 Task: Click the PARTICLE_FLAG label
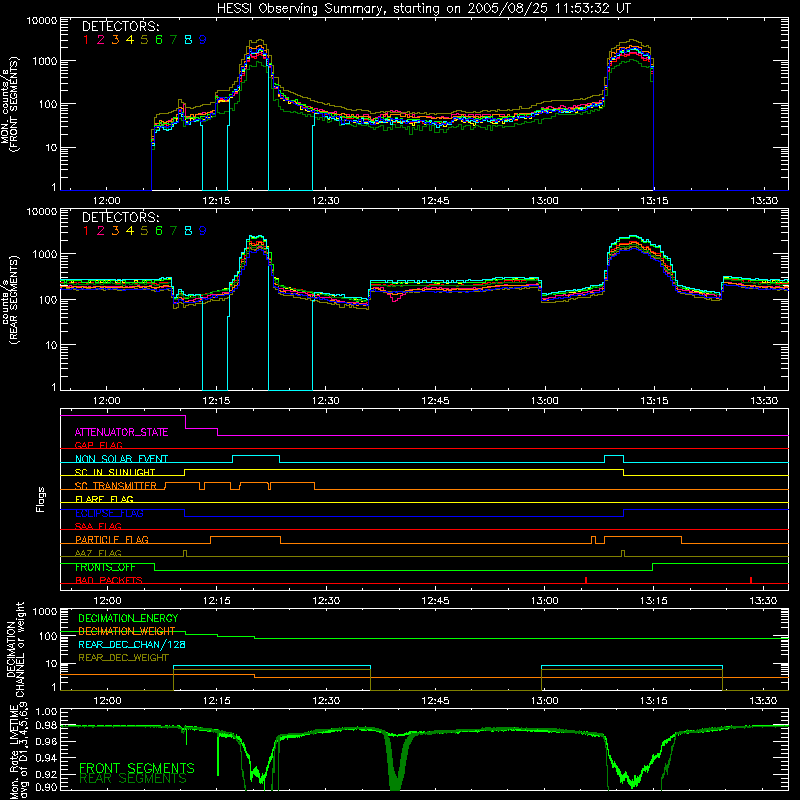112,539
